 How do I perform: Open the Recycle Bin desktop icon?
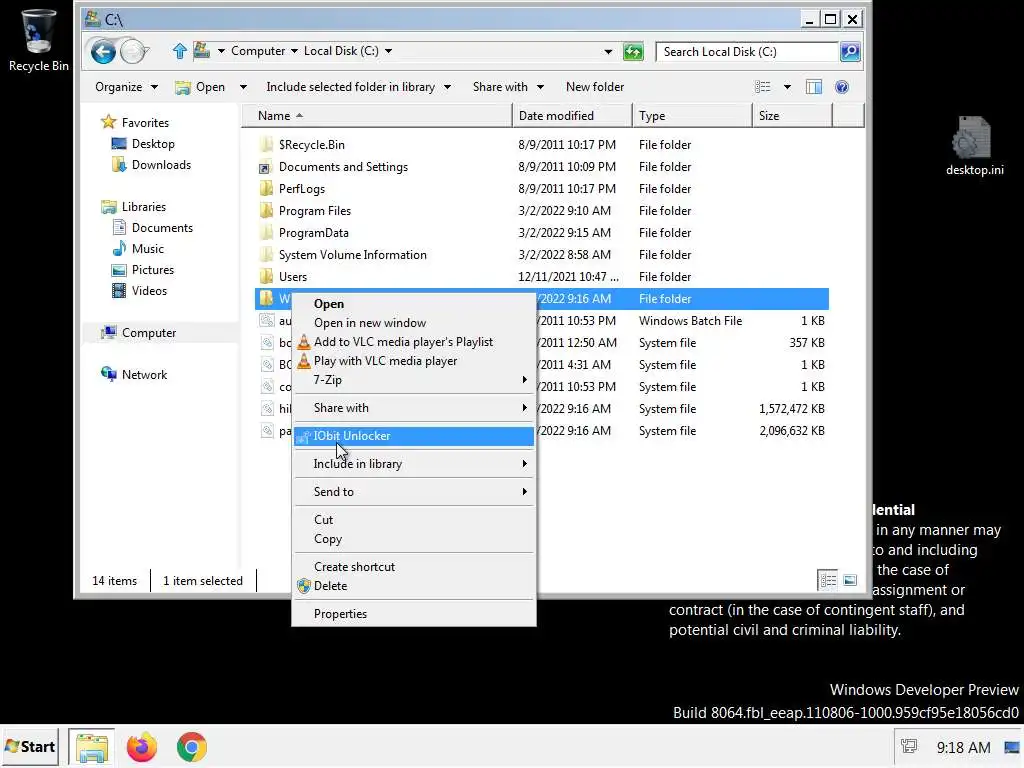coord(38,40)
